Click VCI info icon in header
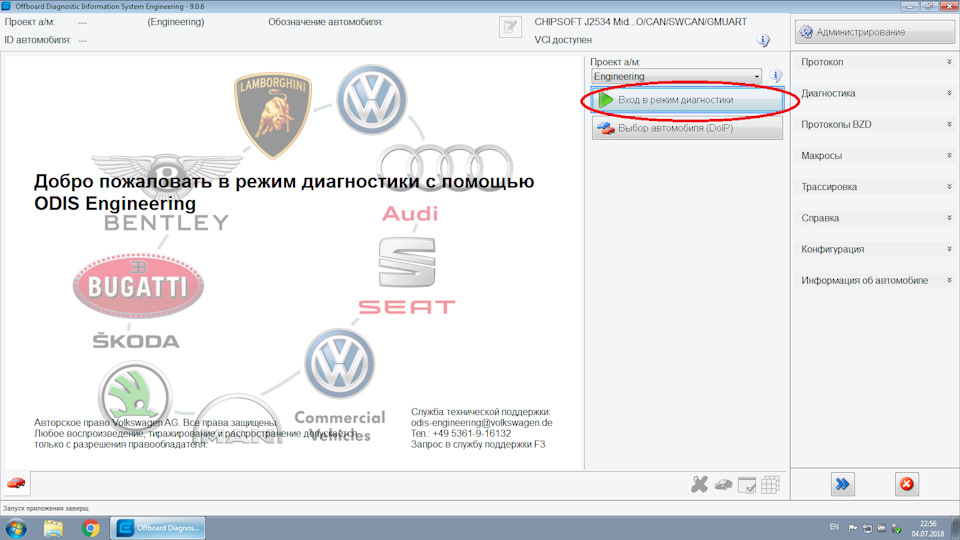 pos(763,40)
